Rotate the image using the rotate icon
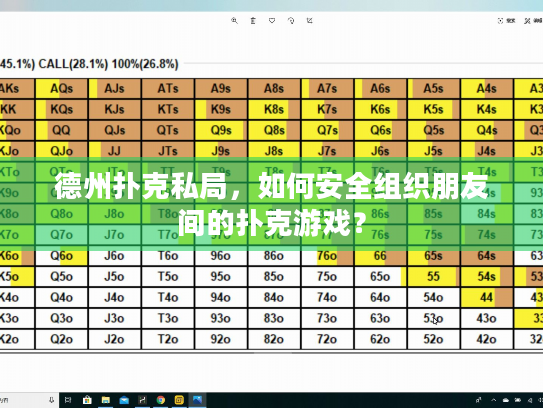This screenshot has height=408, width=543. (x=291, y=21)
